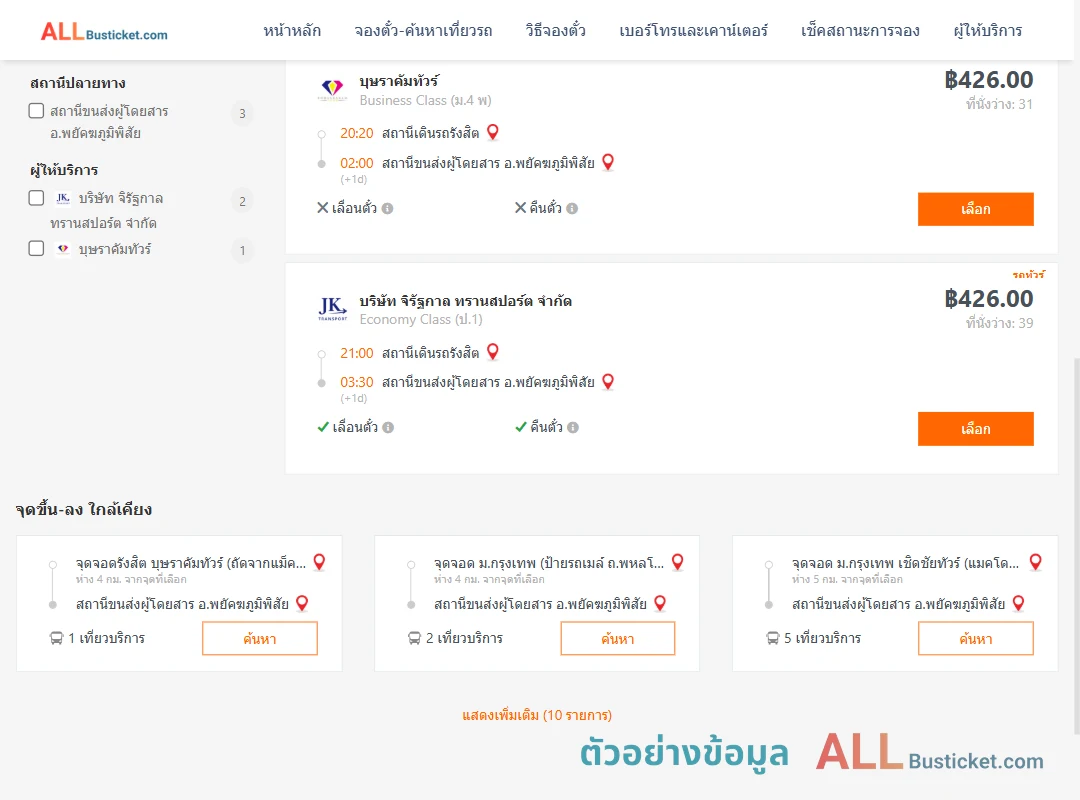Click ที่นั่งว่าง: 39 seat count
The image size is (1080, 800).
click(999, 323)
